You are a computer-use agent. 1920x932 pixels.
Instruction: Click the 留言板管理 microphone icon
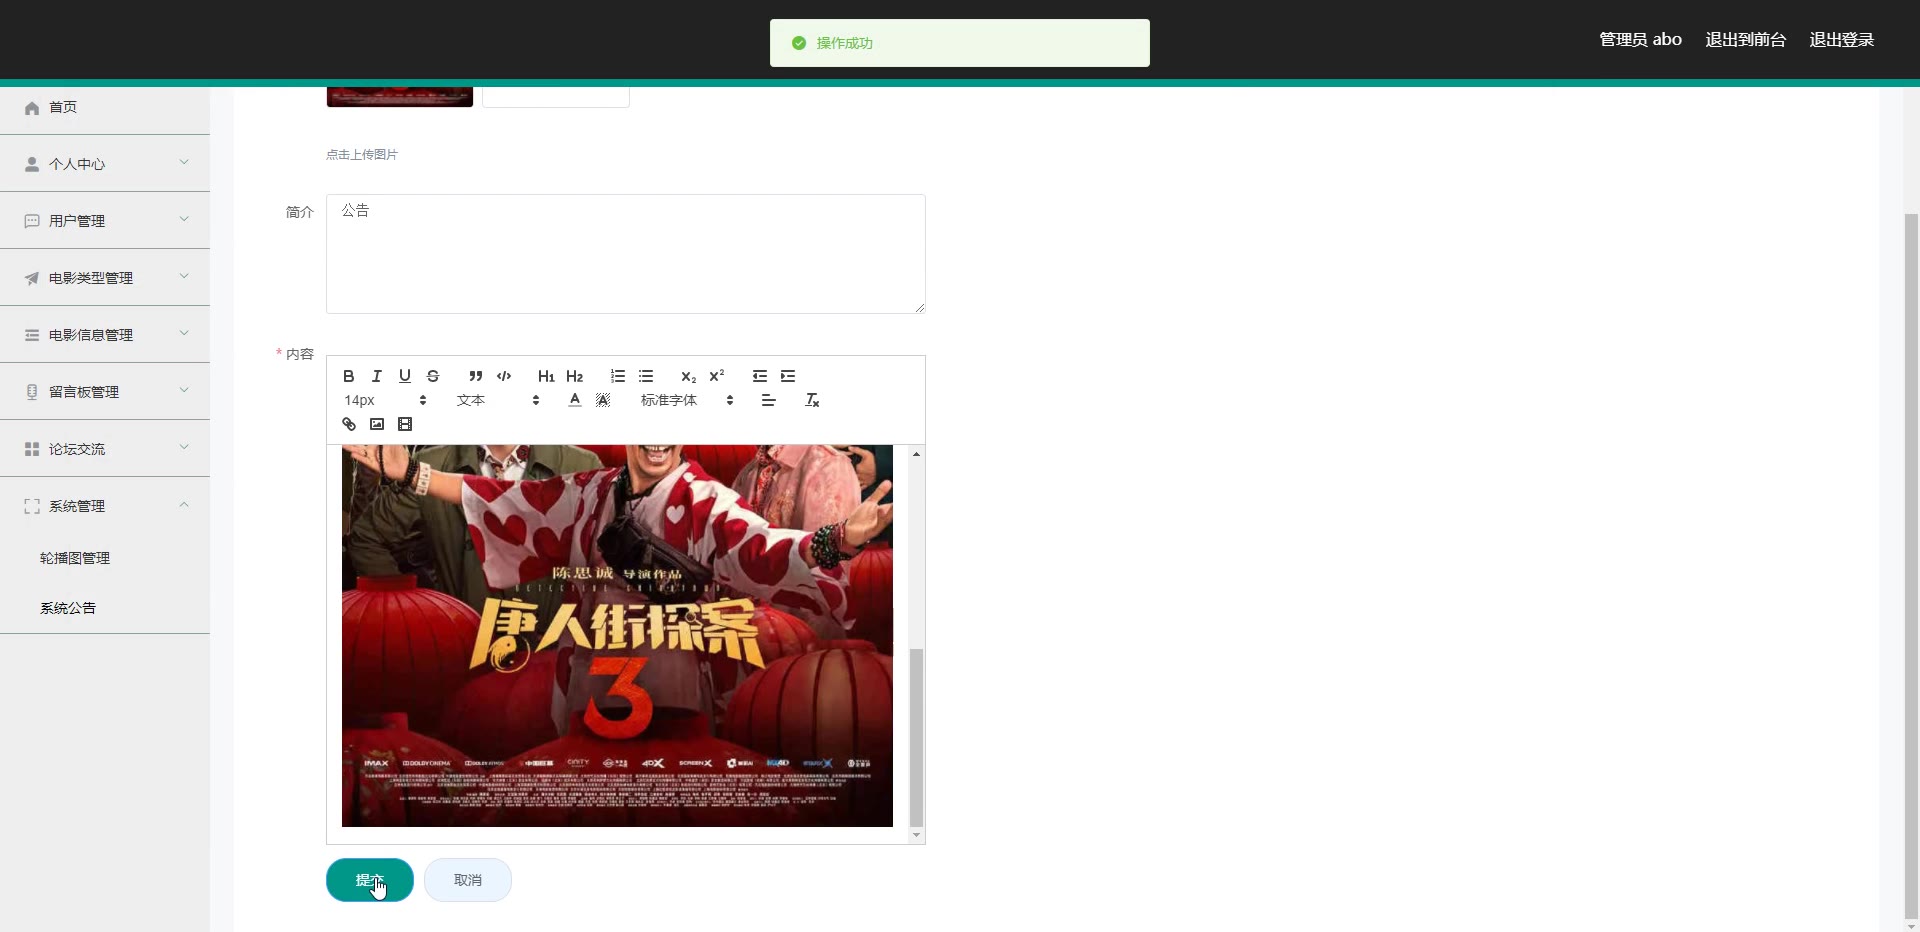coord(32,392)
